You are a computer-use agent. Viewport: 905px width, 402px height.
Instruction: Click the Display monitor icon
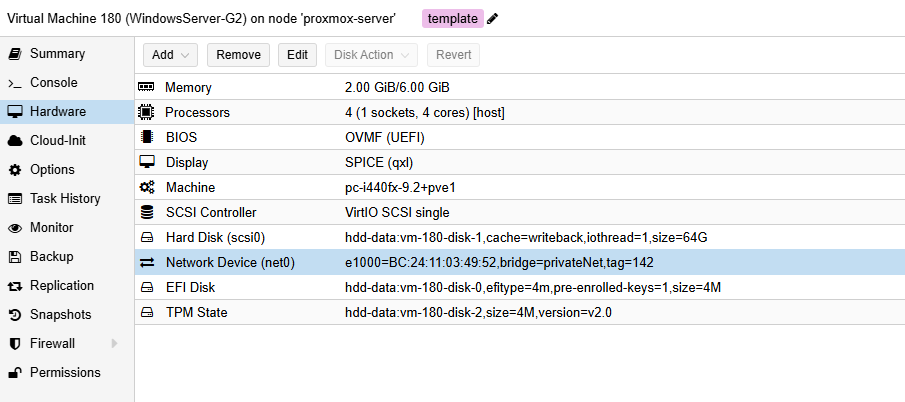click(x=147, y=163)
